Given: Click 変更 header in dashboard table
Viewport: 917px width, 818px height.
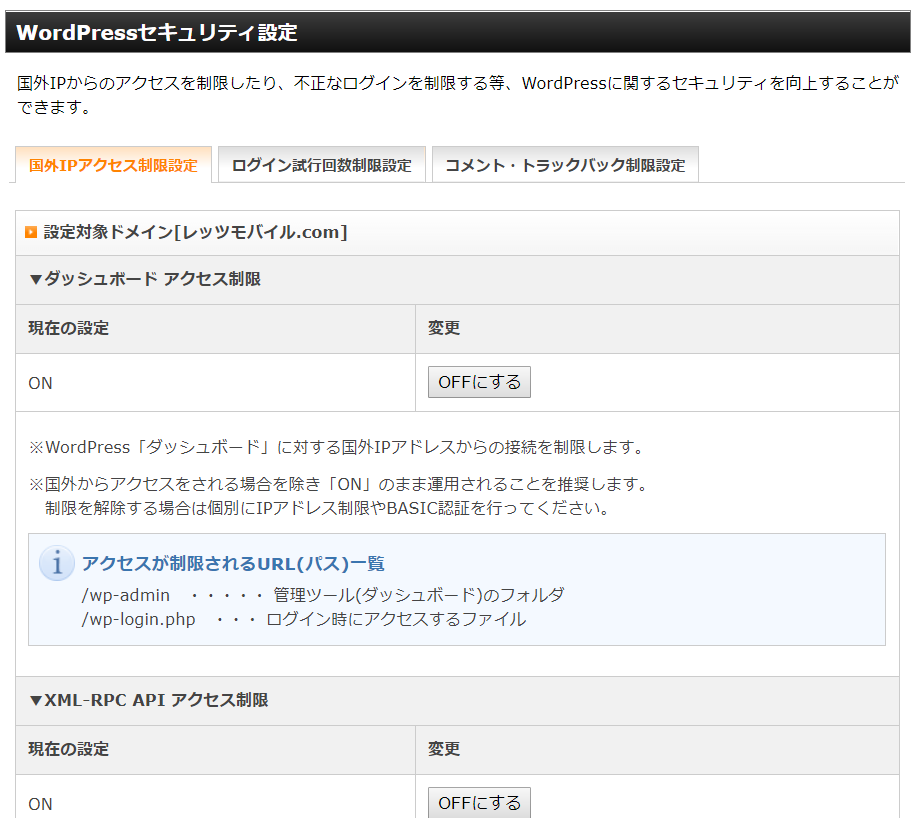Looking at the screenshot, I should (x=444, y=328).
